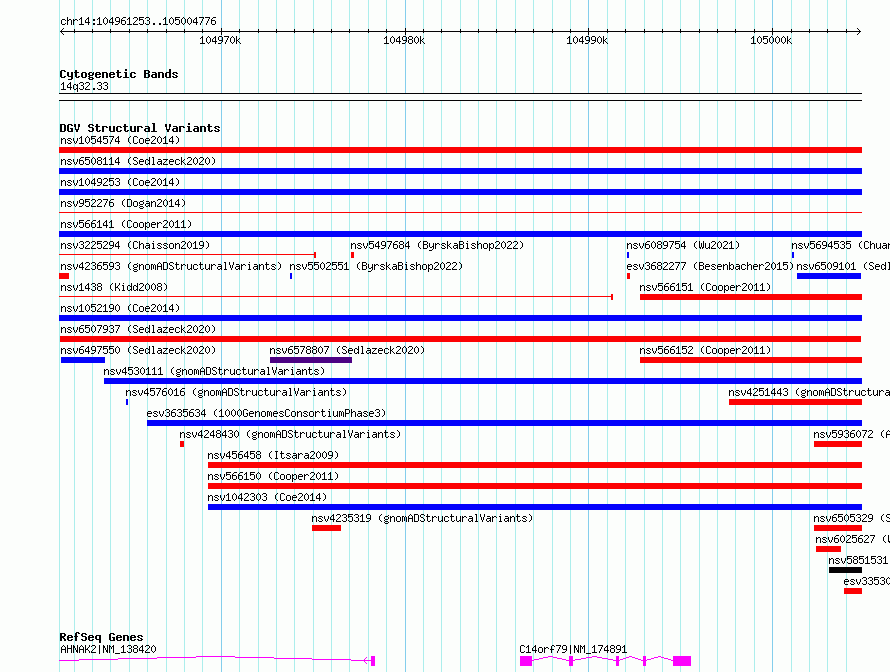This screenshot has height=672, width=890.
Task: Select the red bar under nsv6025627
Action: [x=828, y=549]
